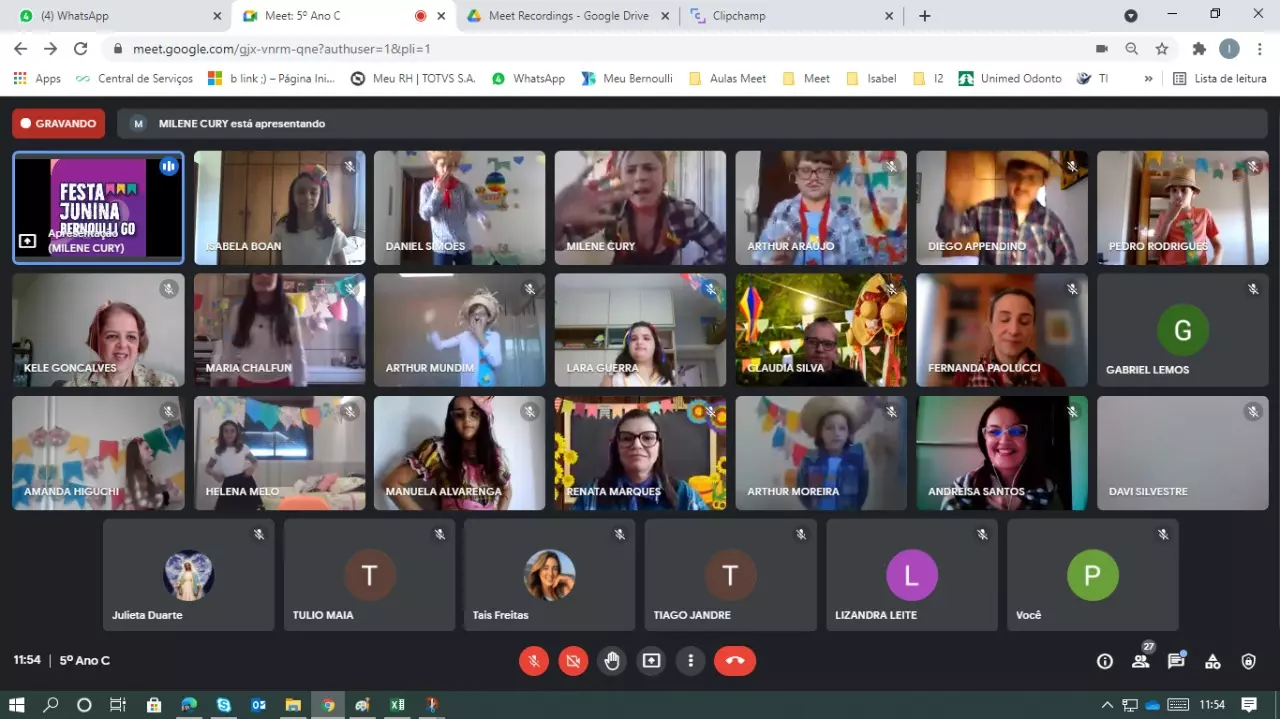Raise hand in the meeting
This screenshot has width=1280, height=719.
click(x=612, y=661)
